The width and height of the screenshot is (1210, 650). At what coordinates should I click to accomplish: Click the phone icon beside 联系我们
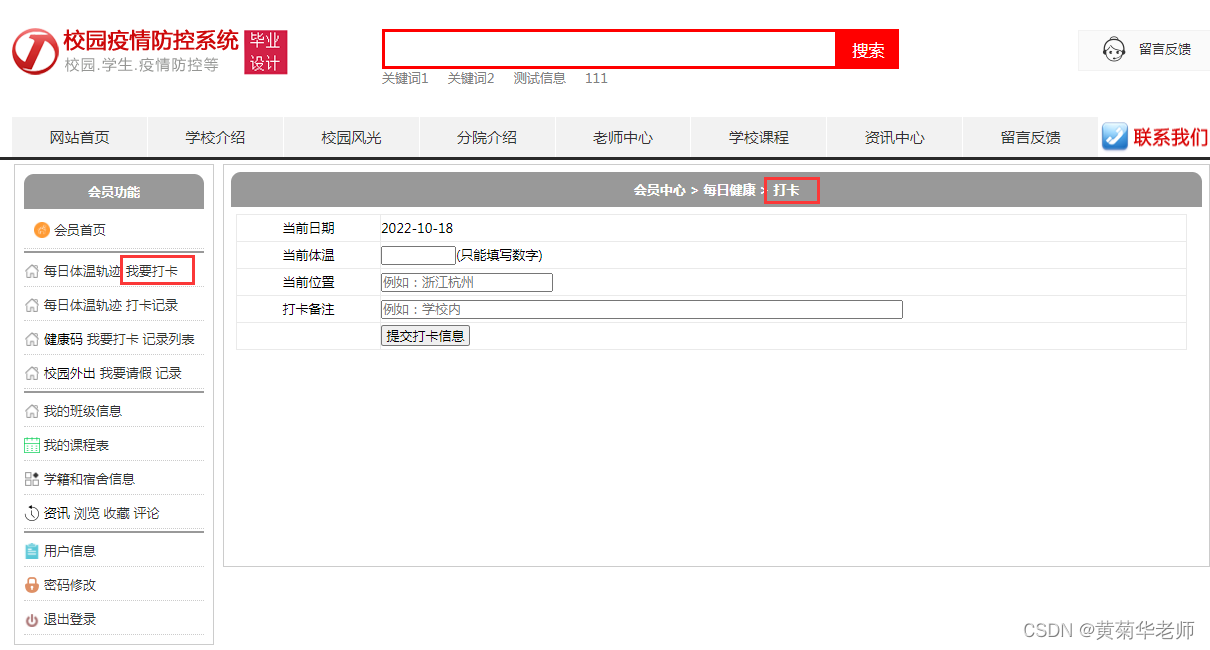coord(1115,137)
